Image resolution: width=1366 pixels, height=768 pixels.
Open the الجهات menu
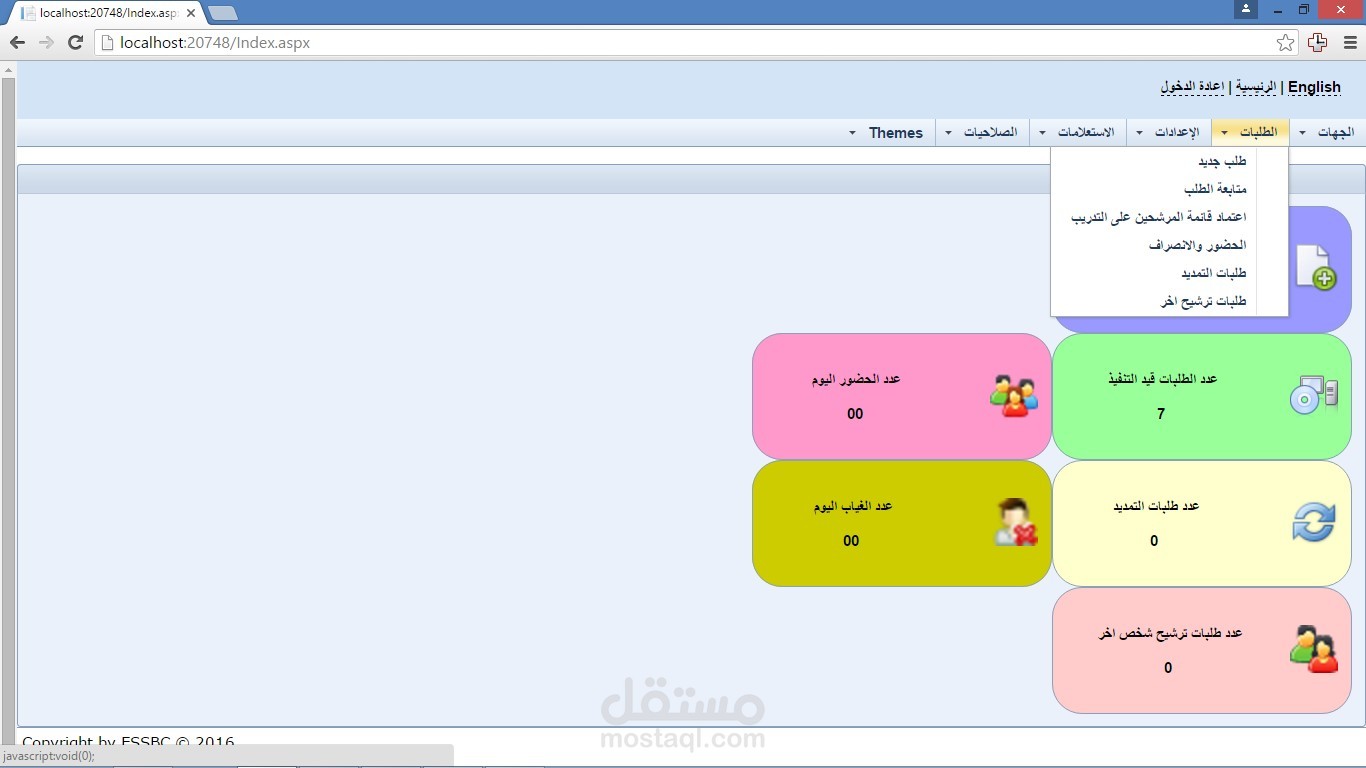1335,133
